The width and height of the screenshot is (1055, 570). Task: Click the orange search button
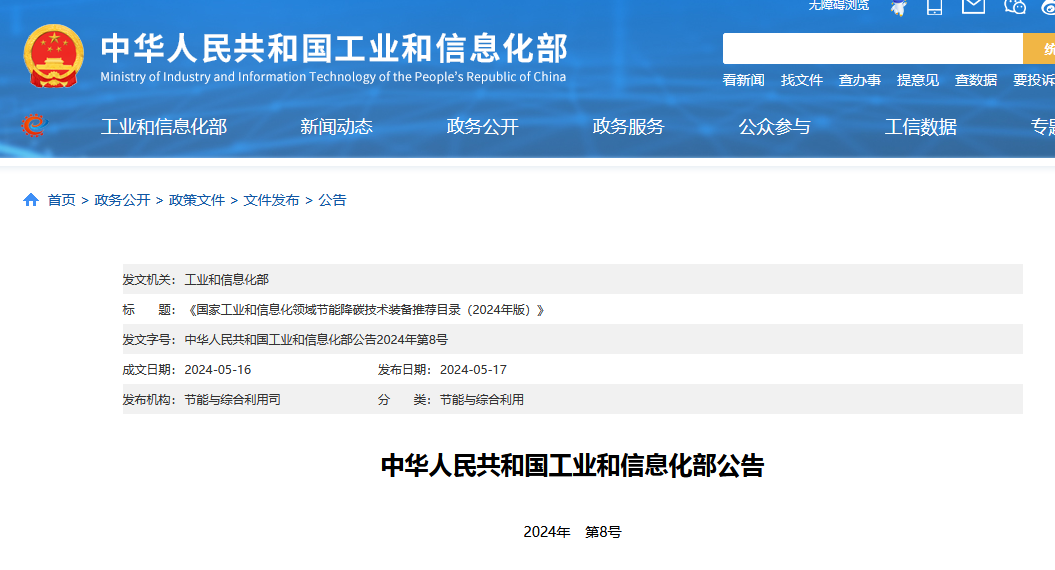[1039, 48]
